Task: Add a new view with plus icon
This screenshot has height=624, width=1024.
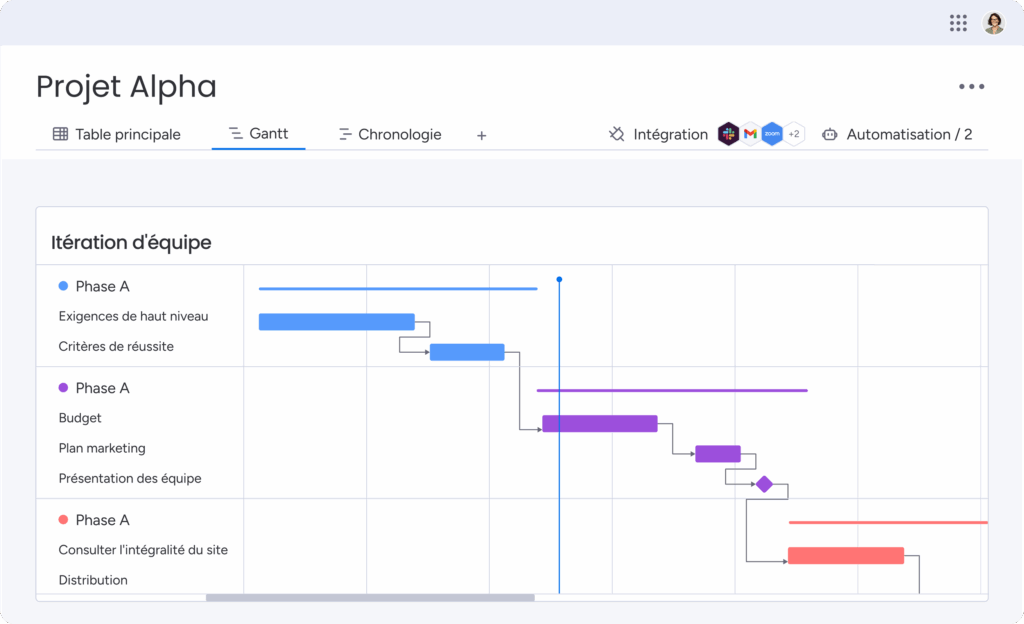Action: 481,136
